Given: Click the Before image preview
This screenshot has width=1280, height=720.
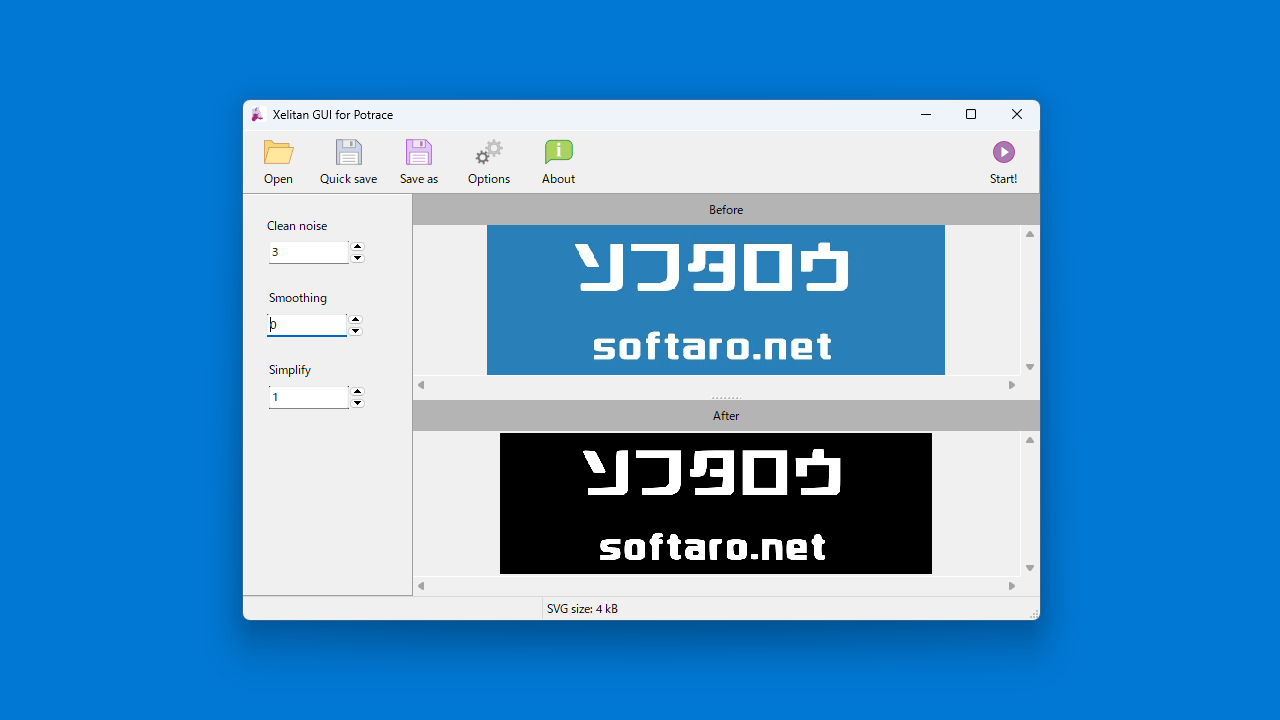Looking at the screenshot, I should pos(716,300).
